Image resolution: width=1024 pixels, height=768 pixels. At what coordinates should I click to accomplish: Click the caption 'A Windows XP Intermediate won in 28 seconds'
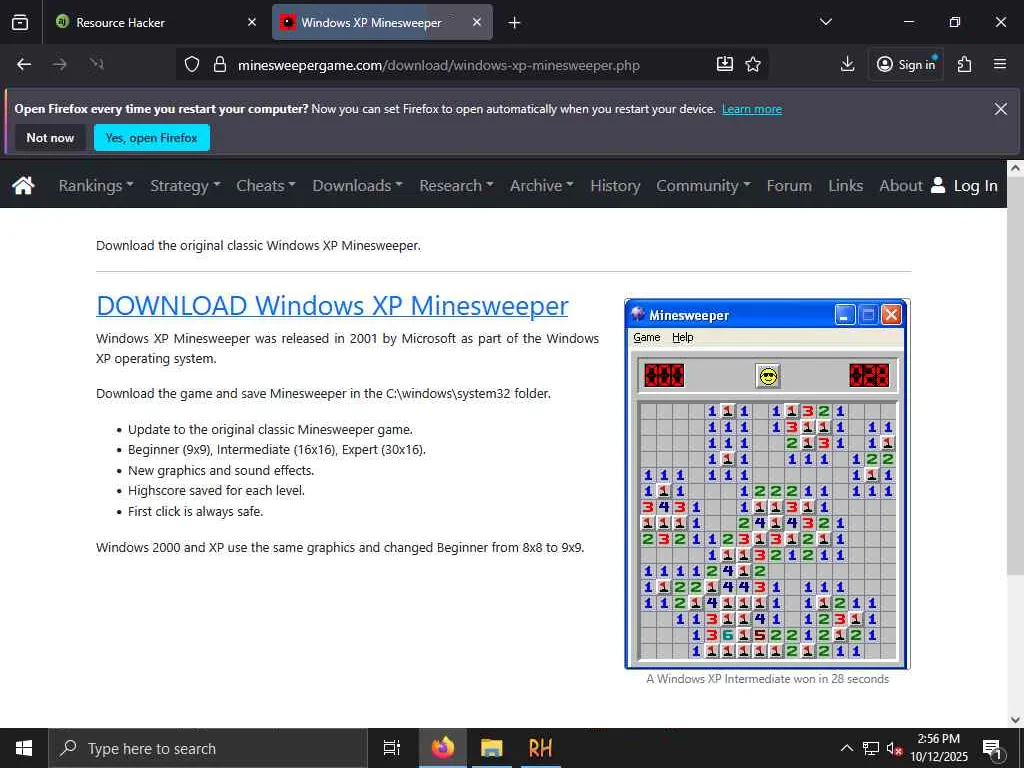pos(767,679)
